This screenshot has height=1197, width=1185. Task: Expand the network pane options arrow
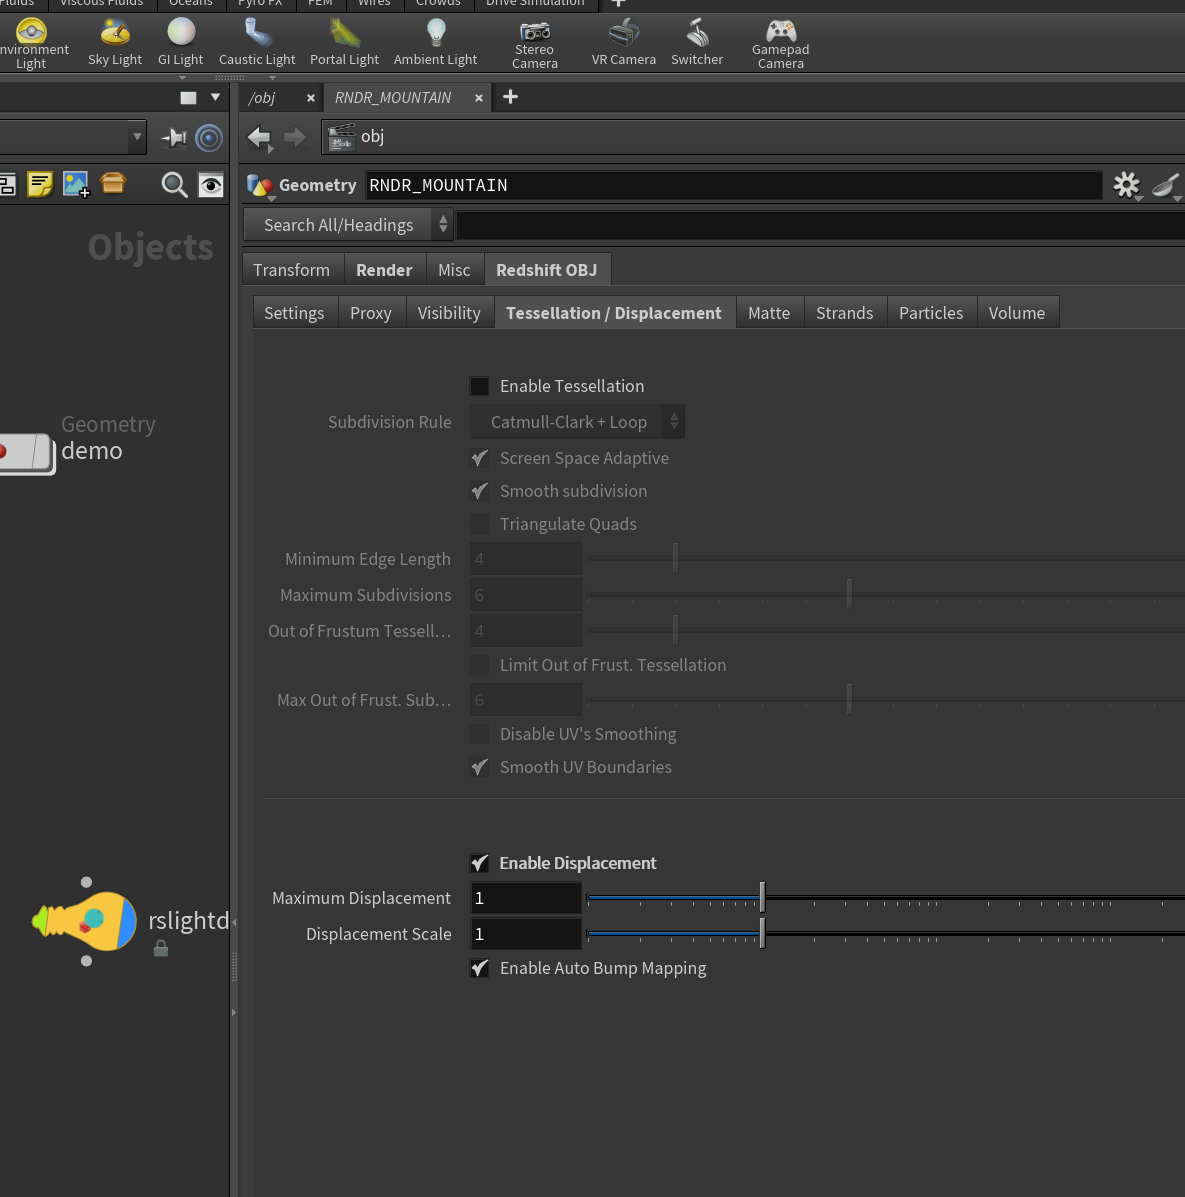215,97
